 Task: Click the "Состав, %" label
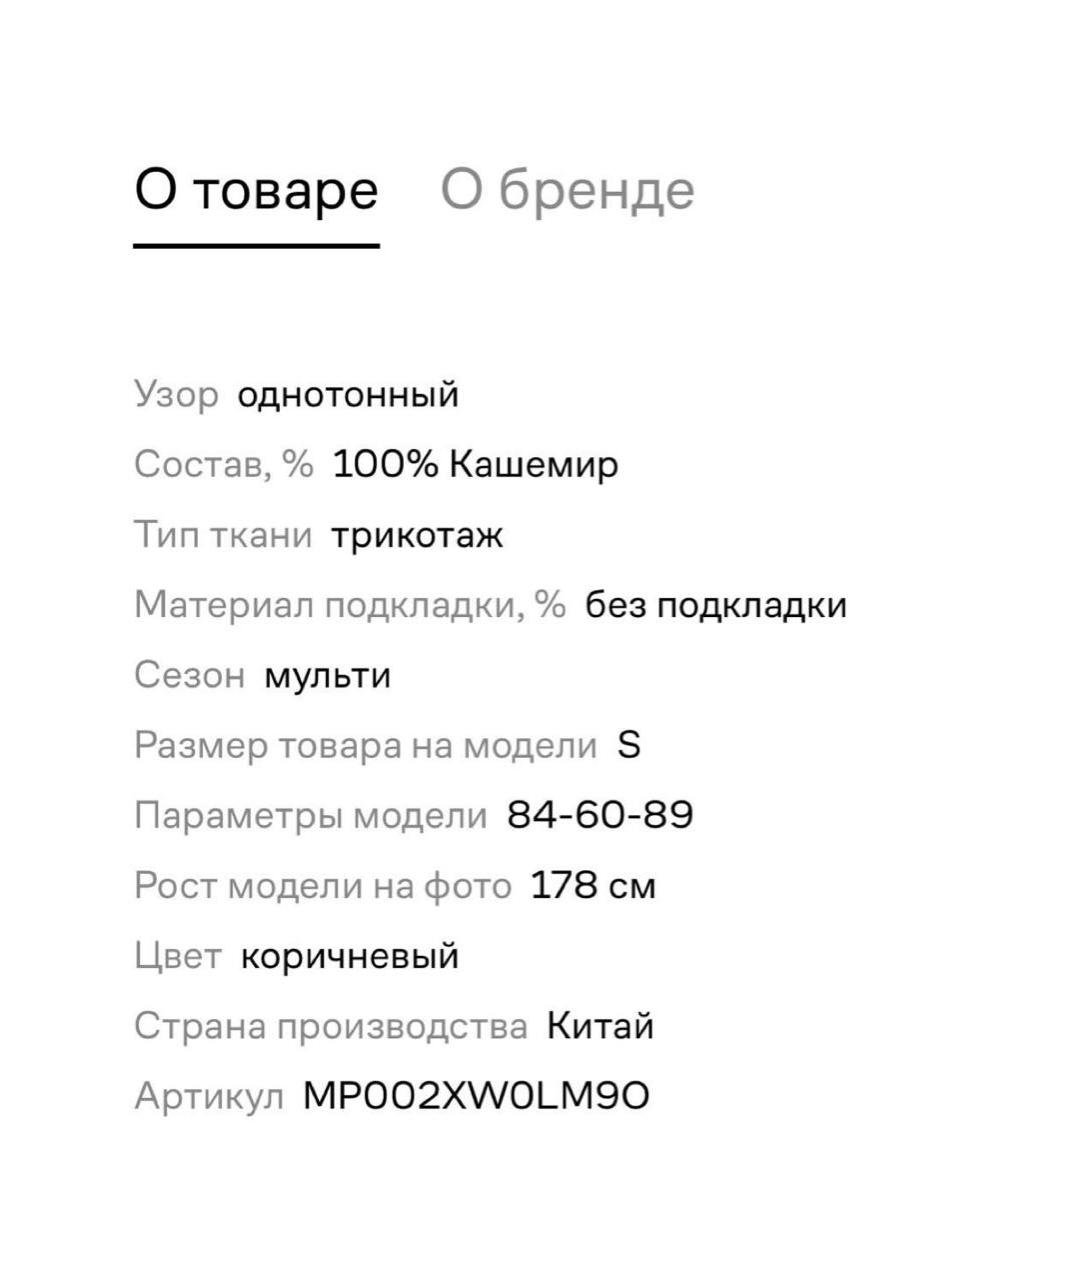tap(222, 463)
